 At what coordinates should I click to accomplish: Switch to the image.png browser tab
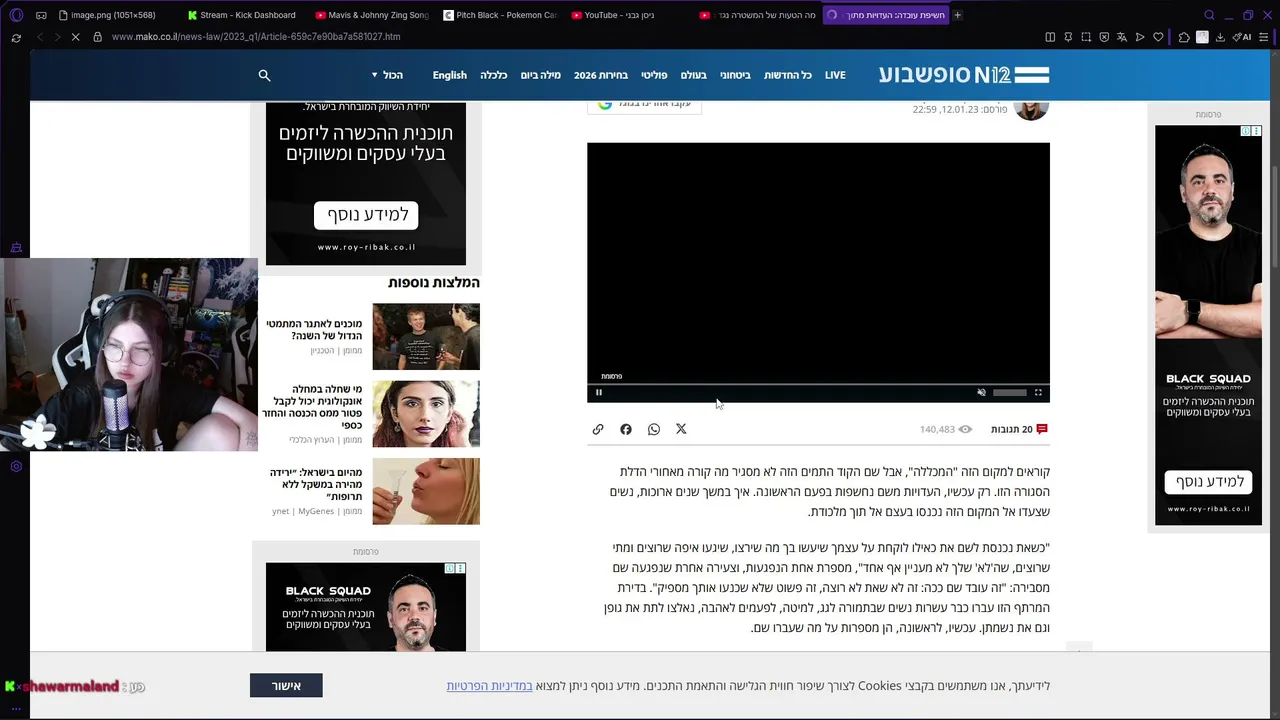112,15
